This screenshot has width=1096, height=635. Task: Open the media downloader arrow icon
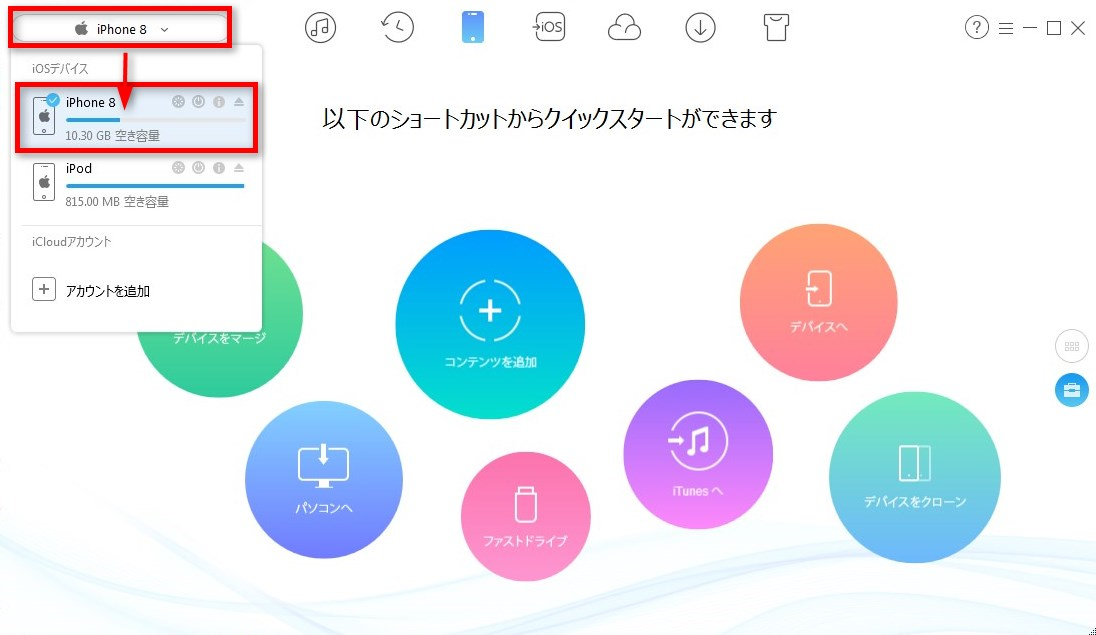700,28
